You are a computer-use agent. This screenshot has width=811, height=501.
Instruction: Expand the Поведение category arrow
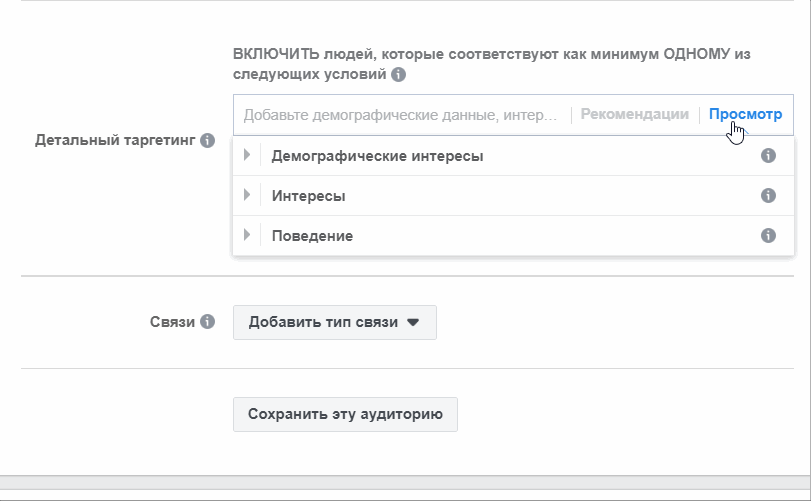(x=246, y=236)
